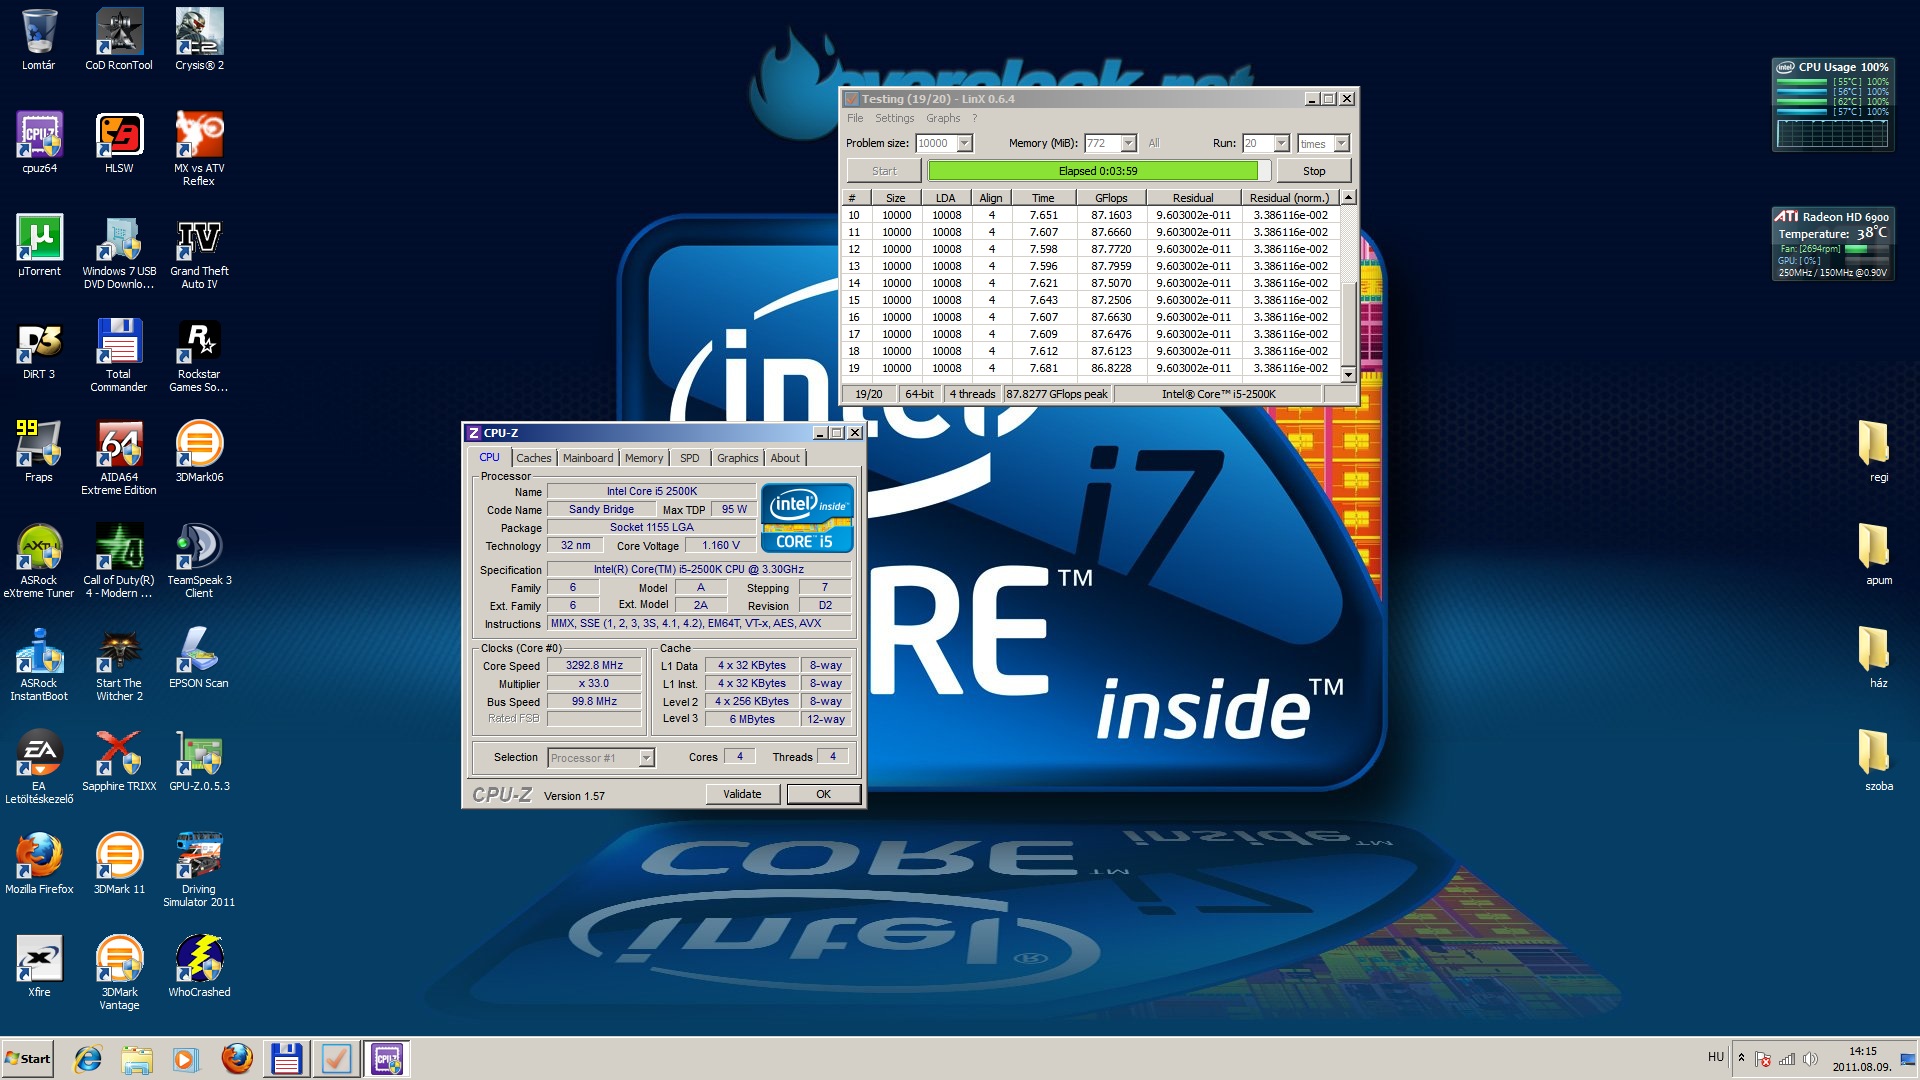Open Rockstar Games Social Club shortcut

point(199,355)
